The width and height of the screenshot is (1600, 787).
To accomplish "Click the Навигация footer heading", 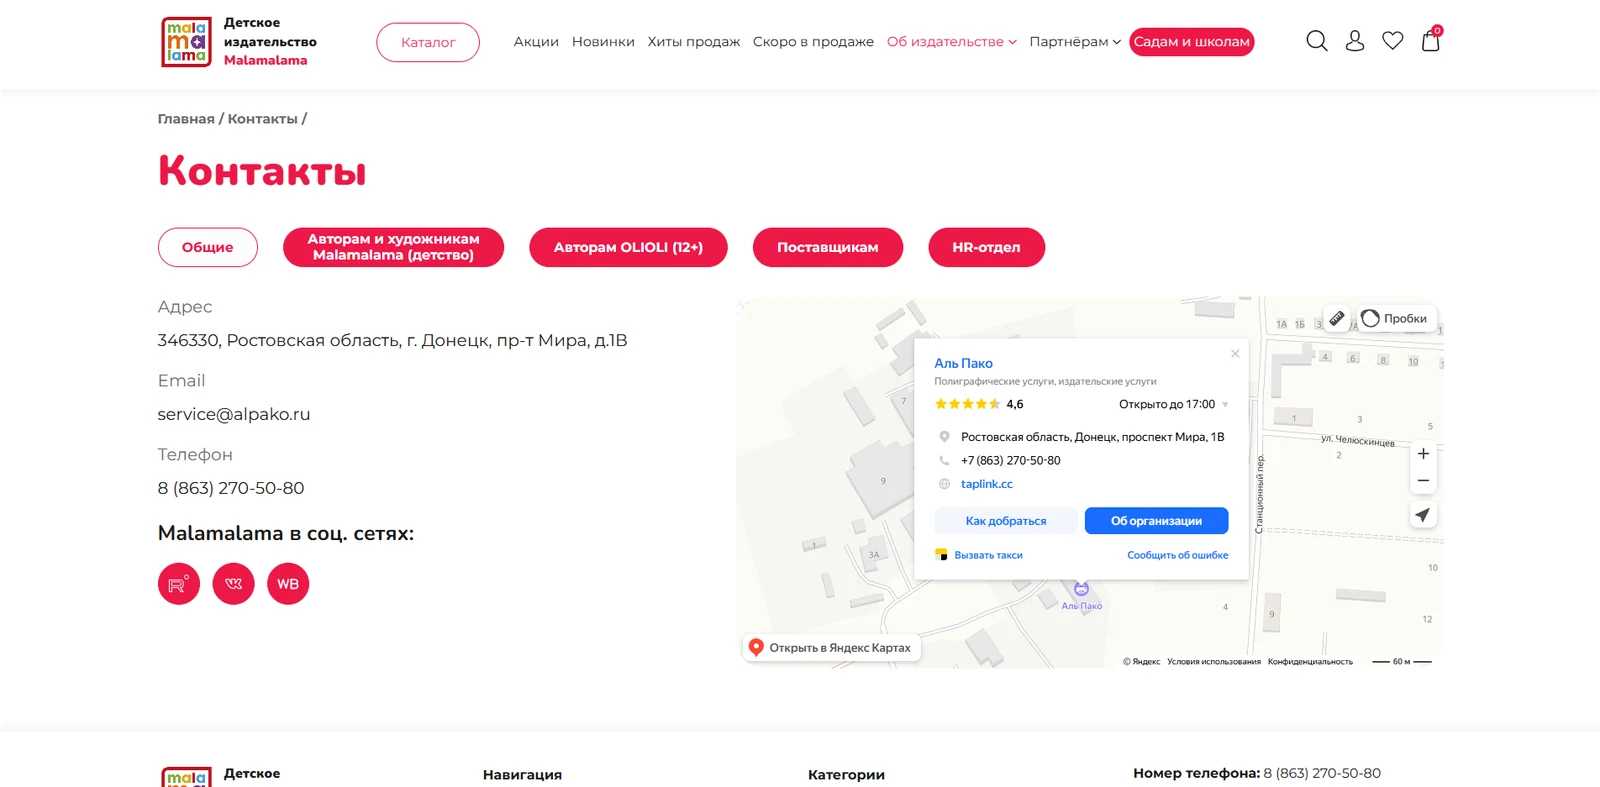I will [x=522, y=775].
